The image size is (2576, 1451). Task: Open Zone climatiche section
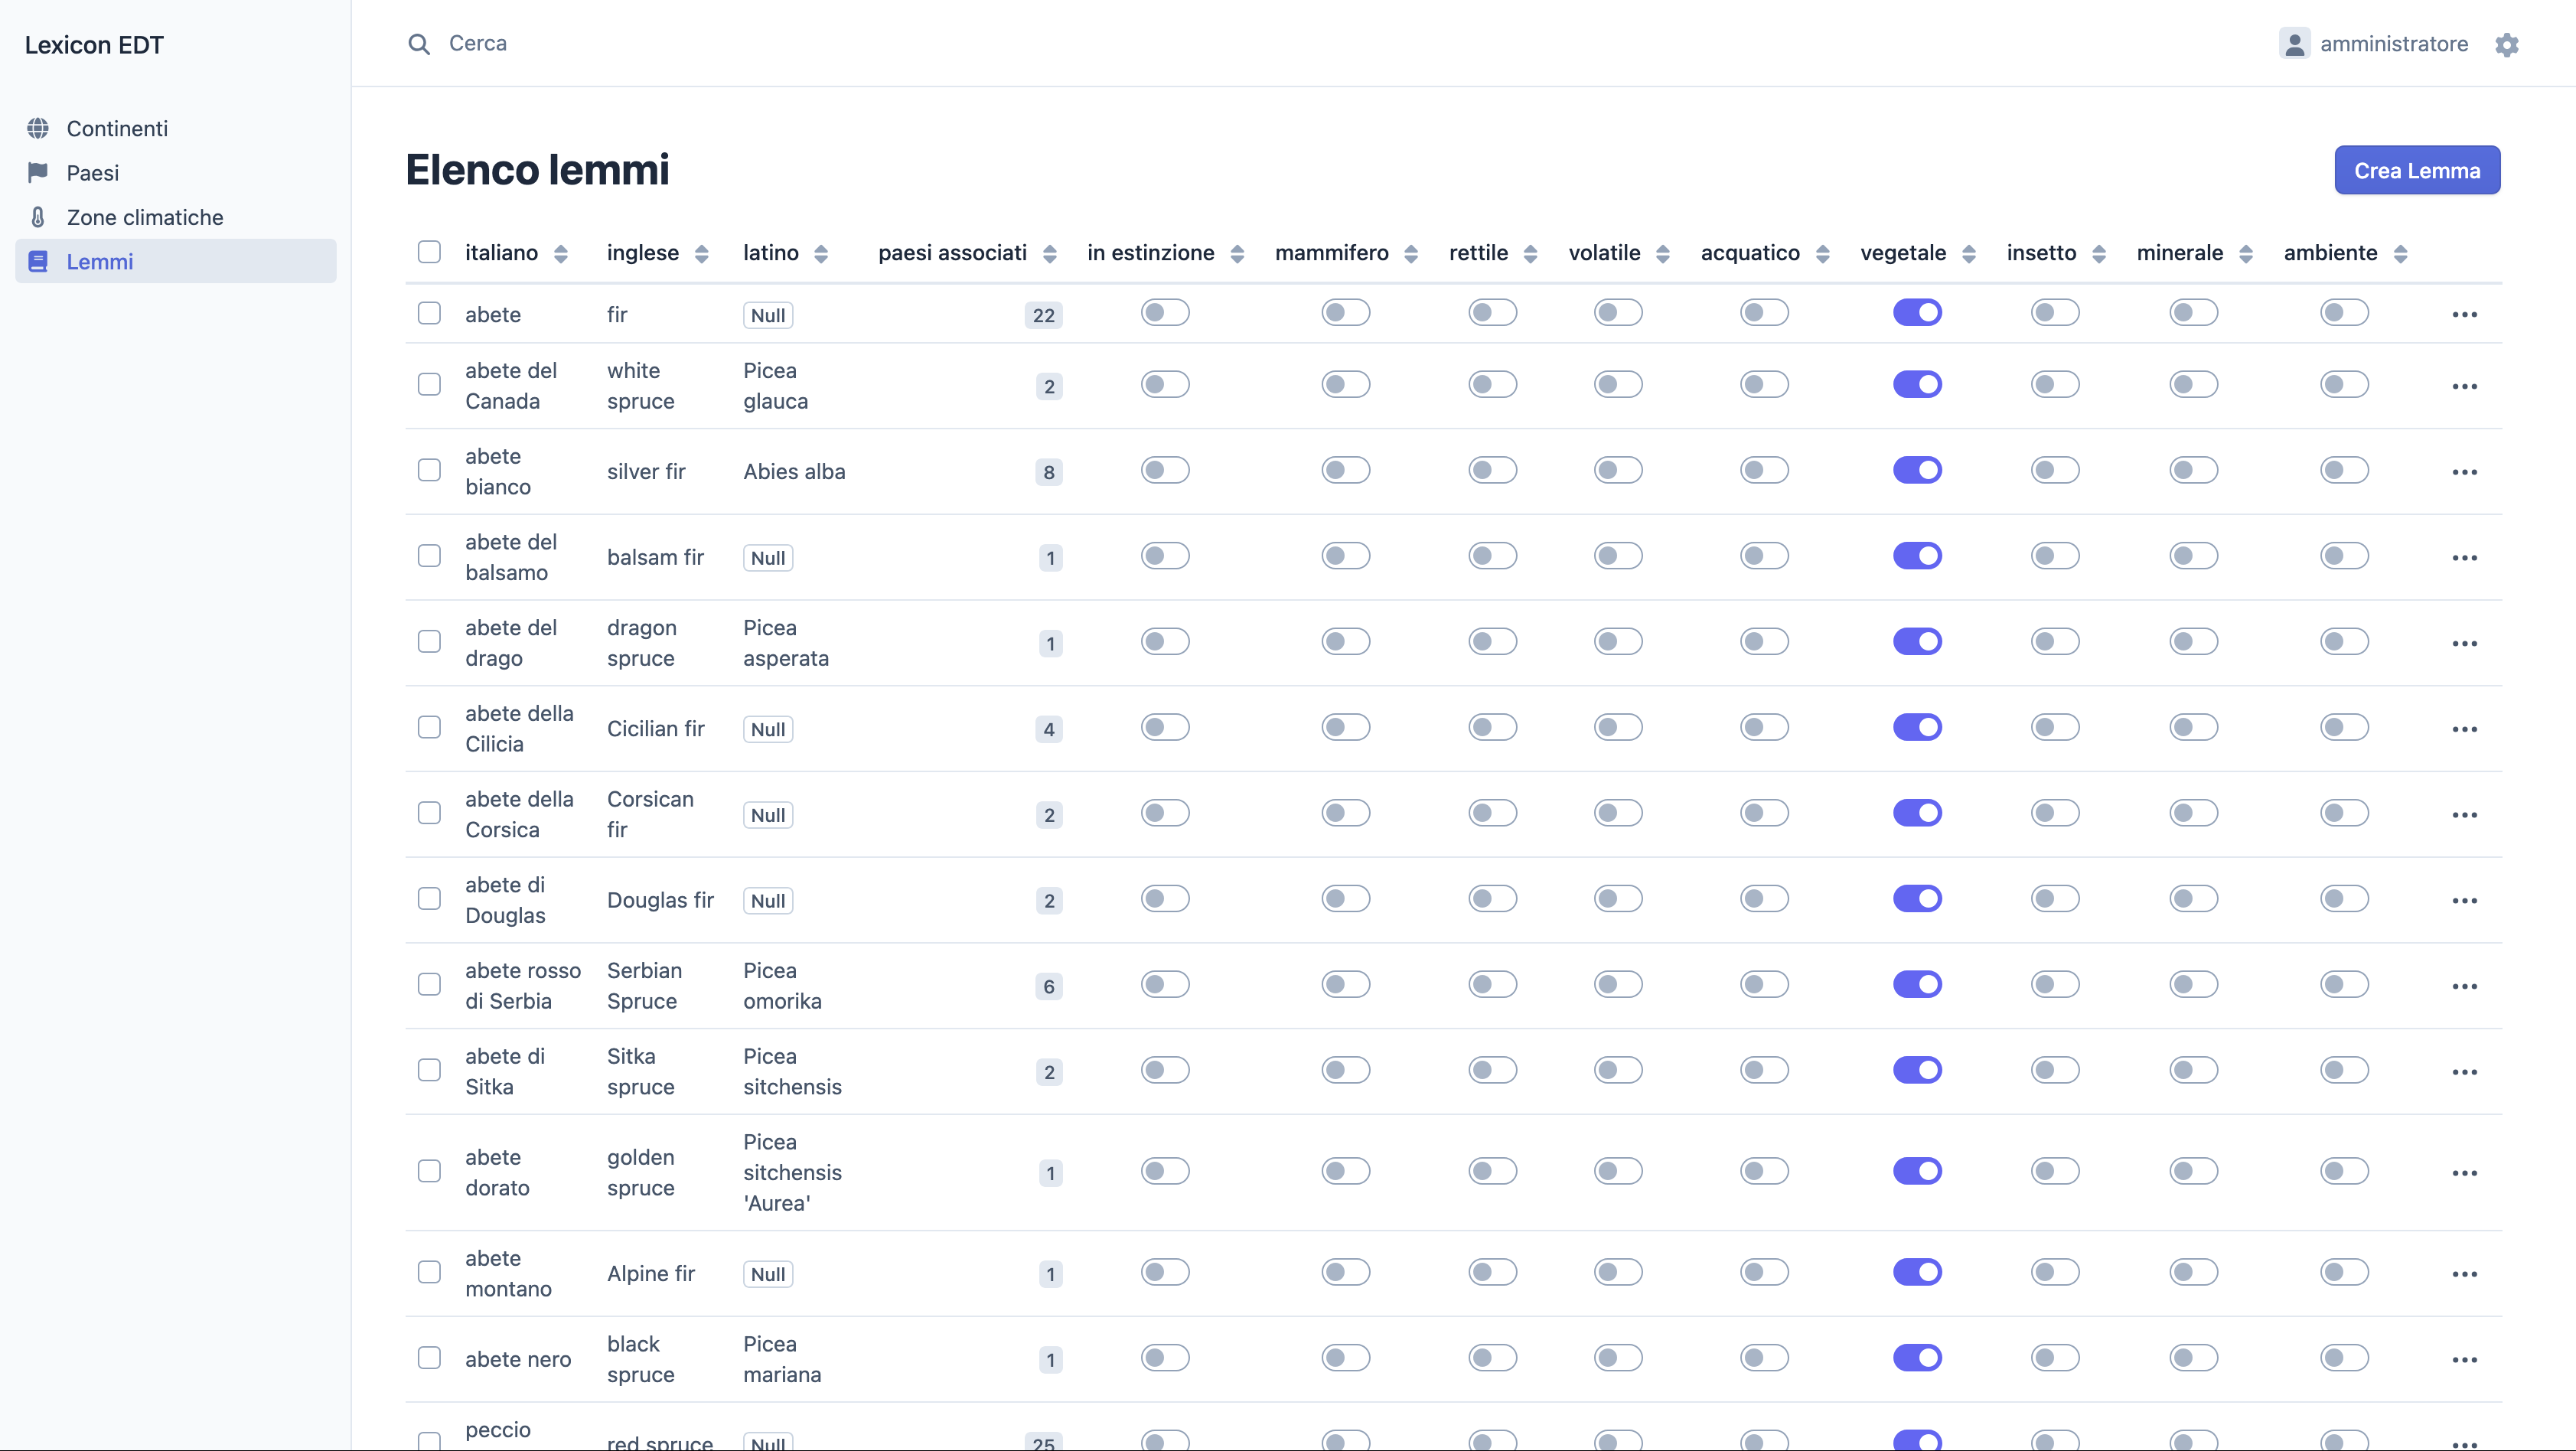[x=145, y=217]
